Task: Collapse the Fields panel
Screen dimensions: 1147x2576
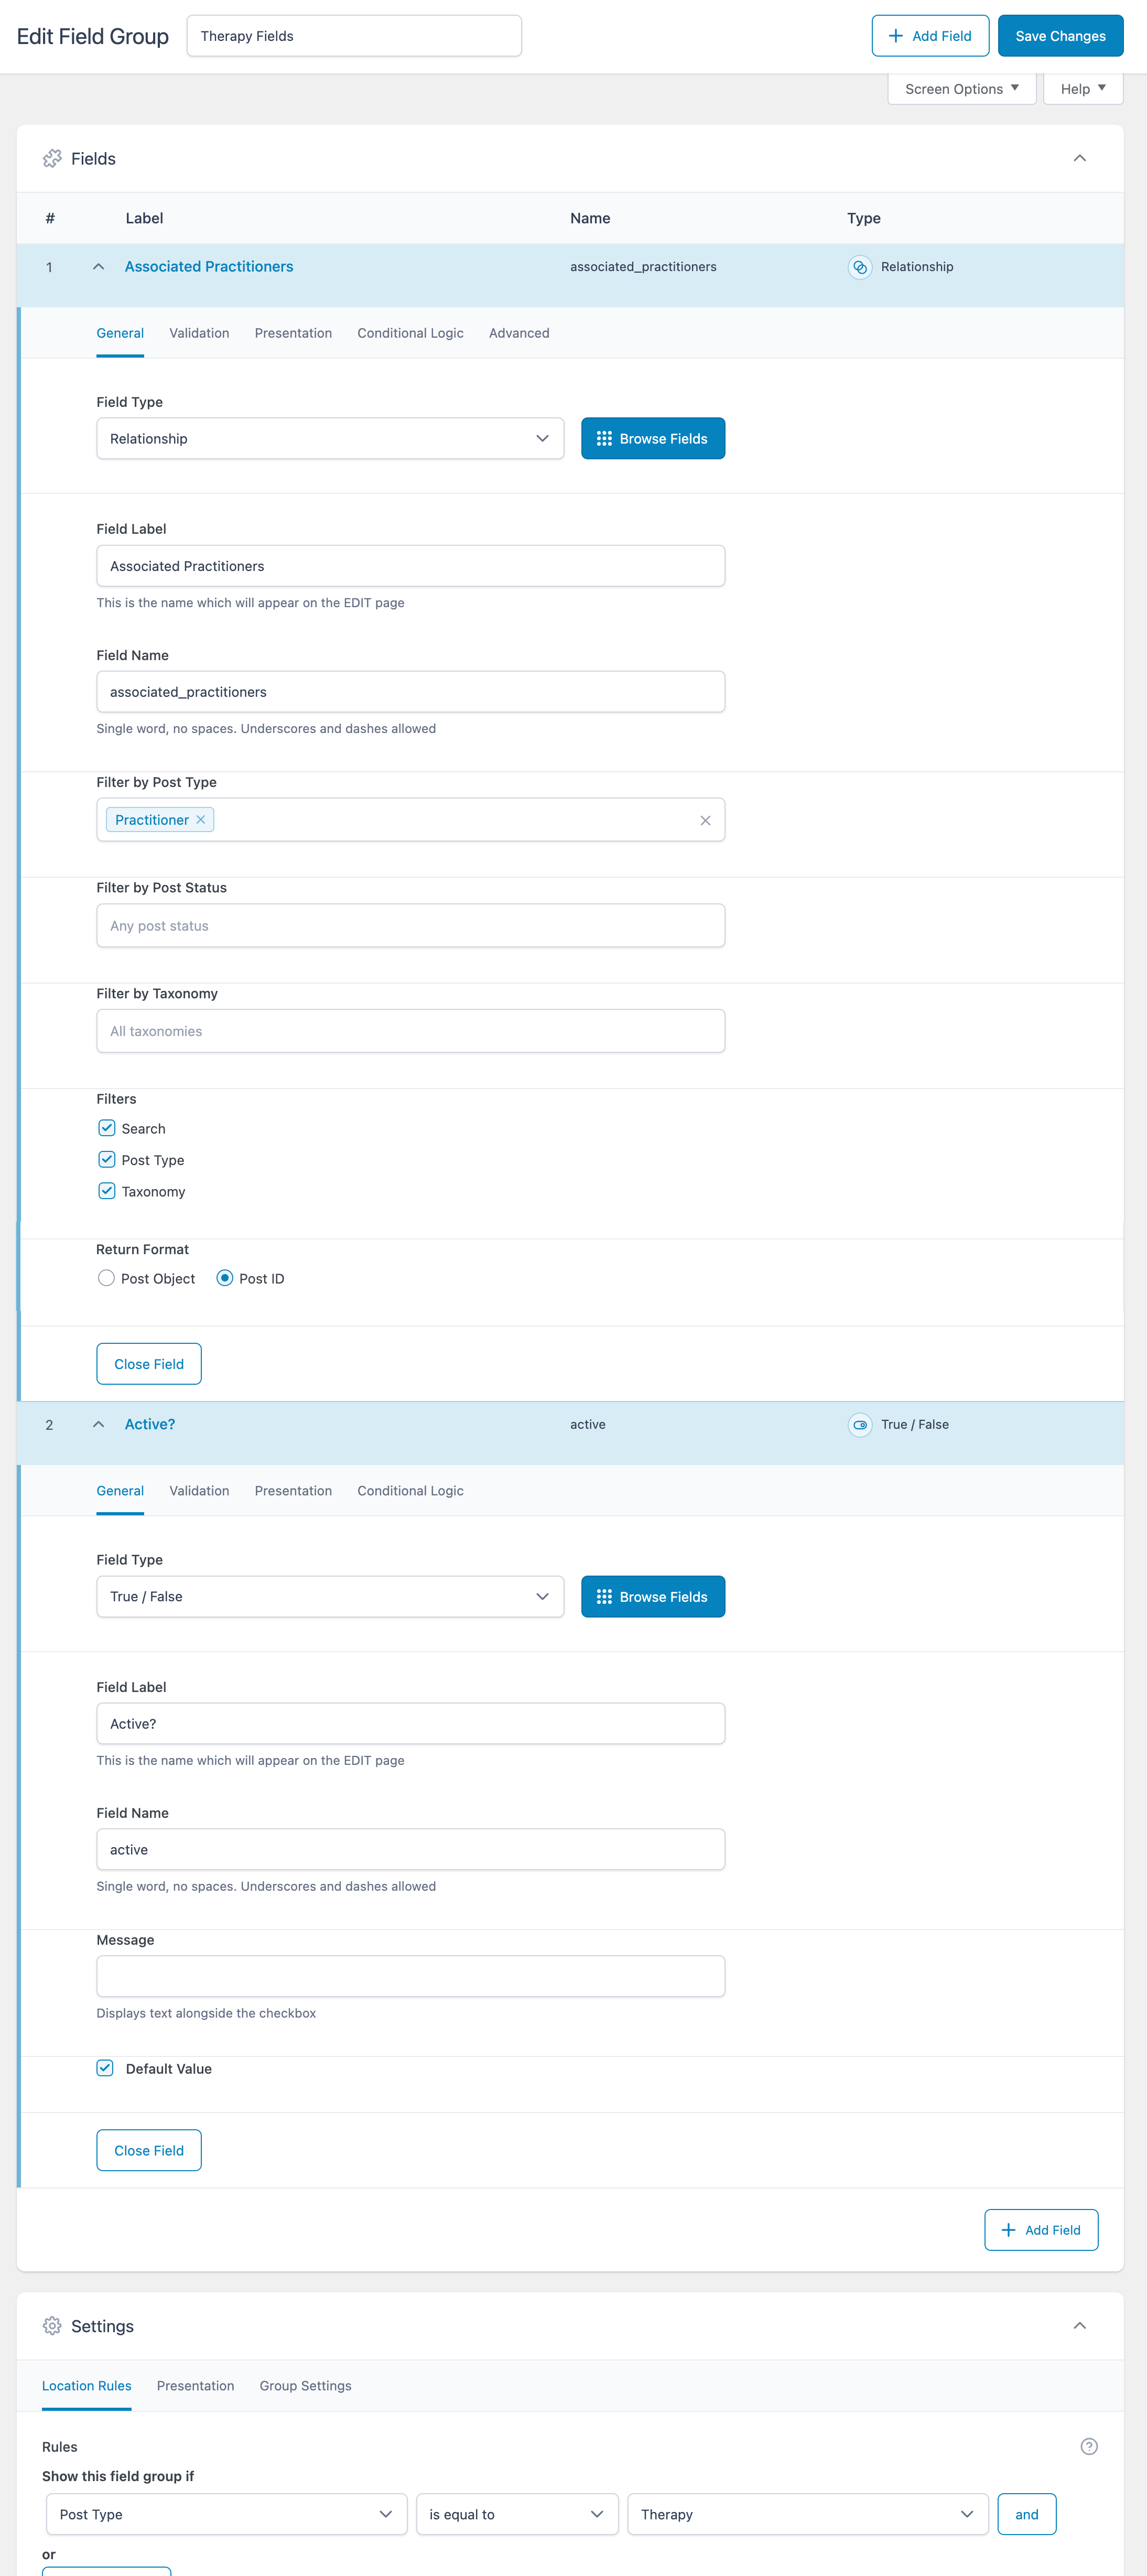Action: coord(1079,159)
